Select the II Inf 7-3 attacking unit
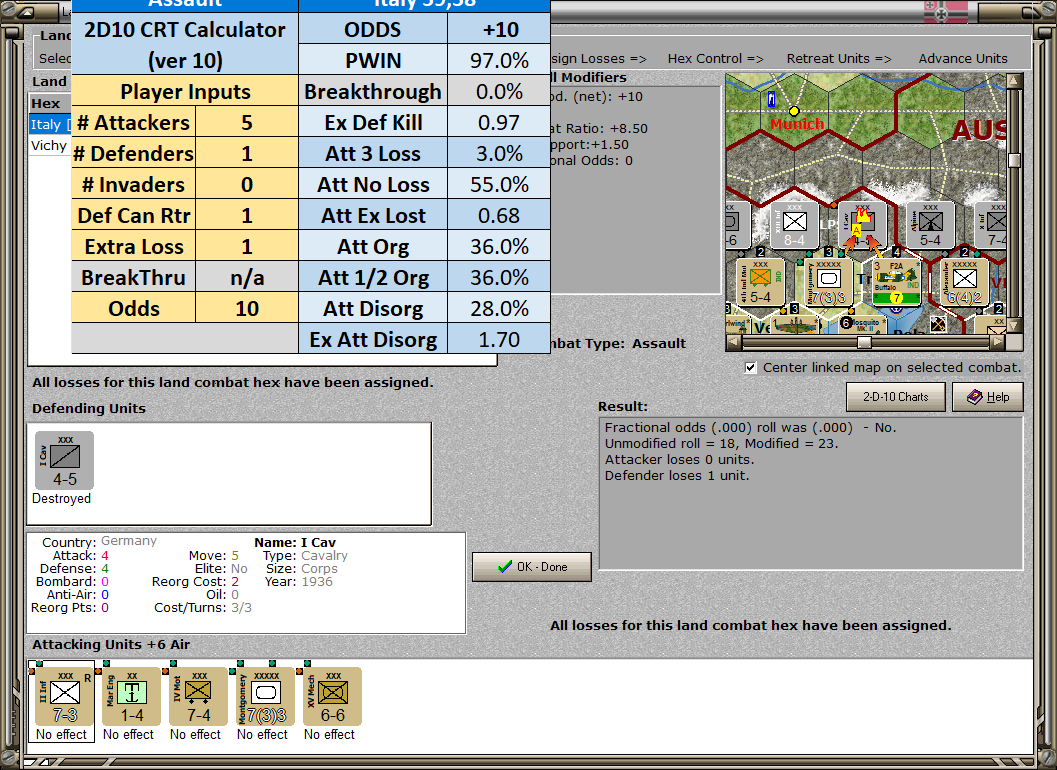The image size is (1057, 770). click(x=64, y=696)
